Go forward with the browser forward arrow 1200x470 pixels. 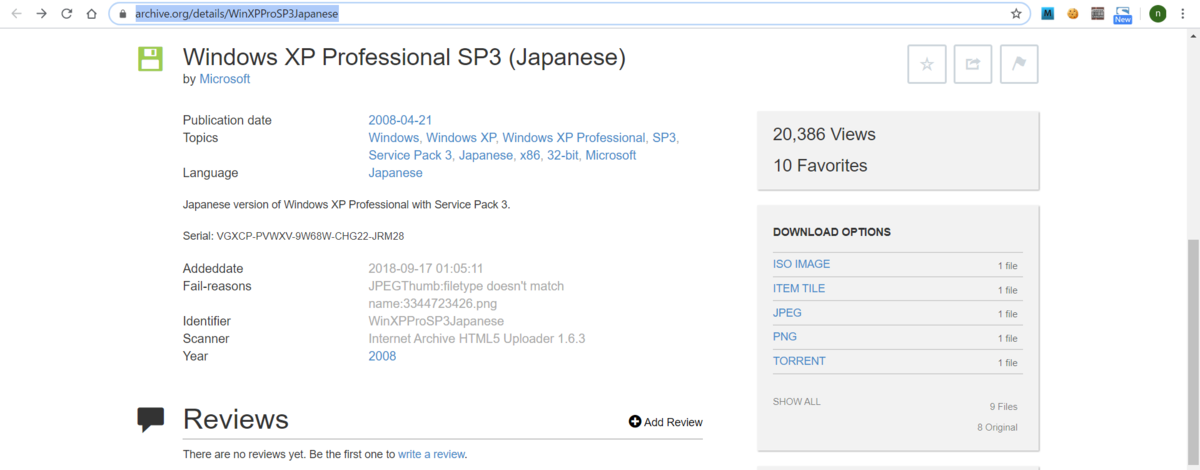pyautogui.click(x=41, y=14)
